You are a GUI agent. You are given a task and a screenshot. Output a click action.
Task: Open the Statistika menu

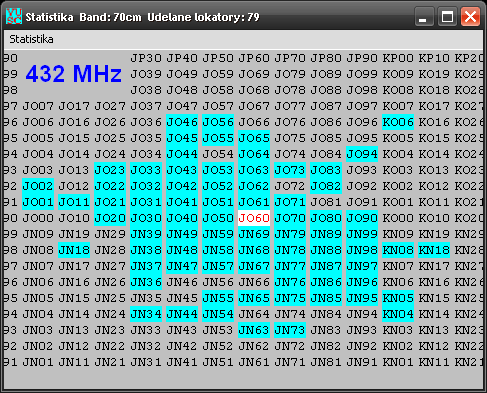click(31, 39)
